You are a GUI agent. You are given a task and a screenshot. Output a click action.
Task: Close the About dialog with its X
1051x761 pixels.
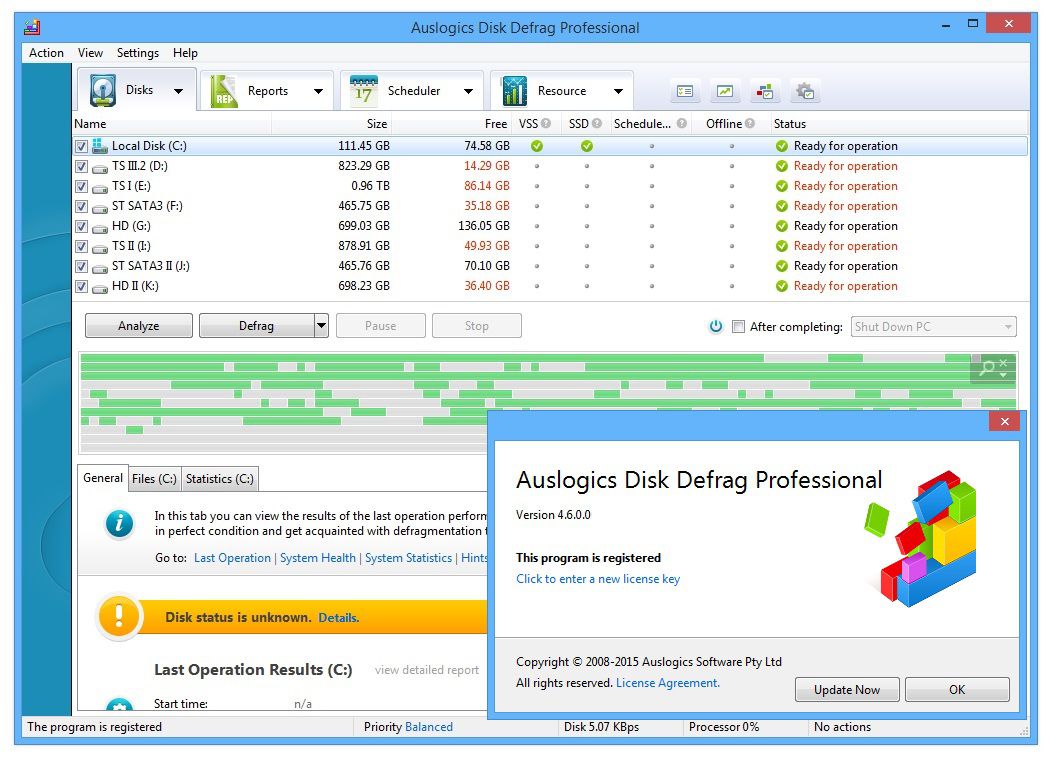(1004, 422)
